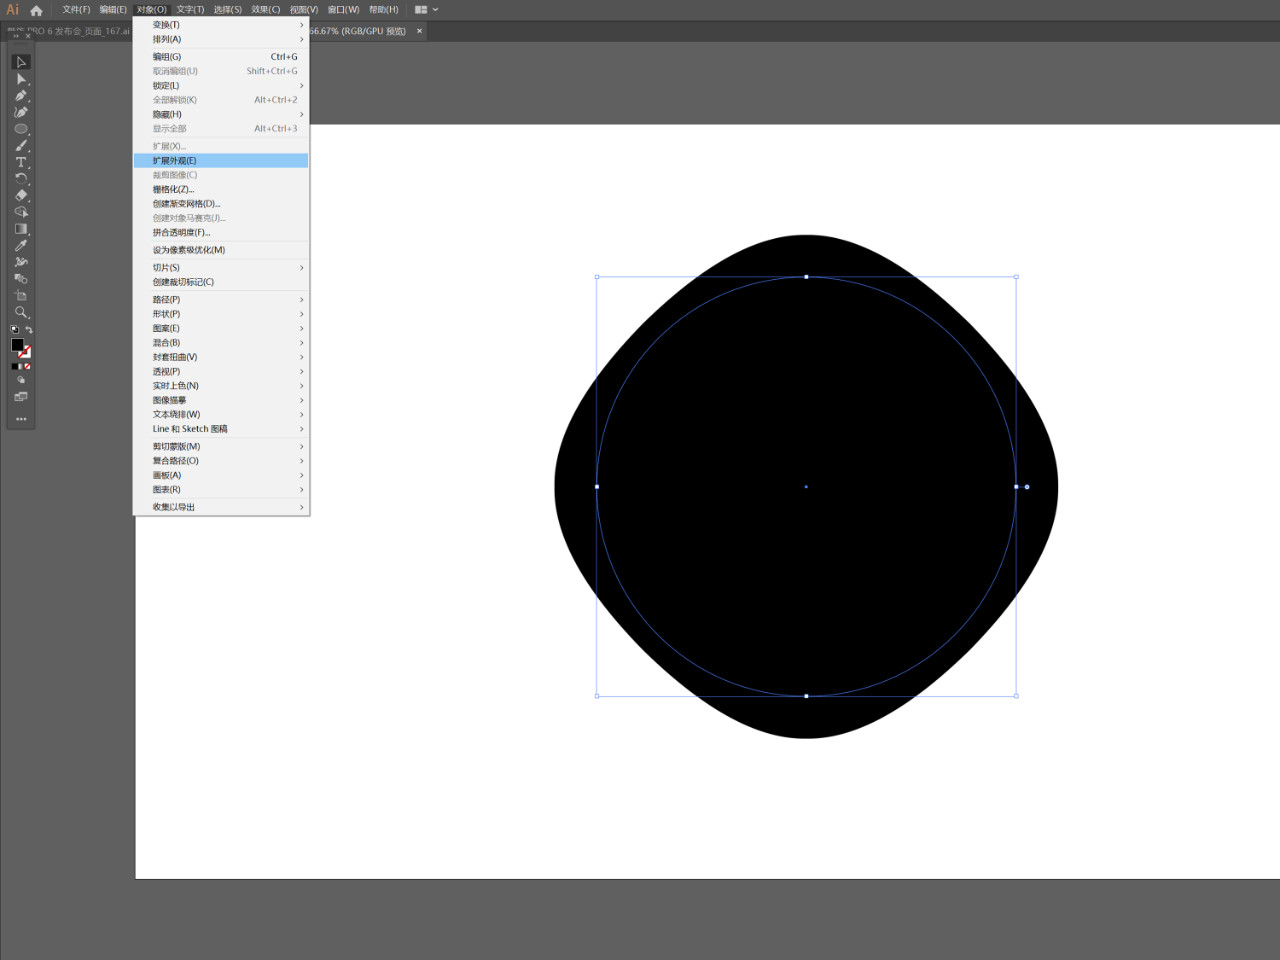Select the Selection tool (black arrow)
1280x960 pixels.
click(x=21, y=62)
